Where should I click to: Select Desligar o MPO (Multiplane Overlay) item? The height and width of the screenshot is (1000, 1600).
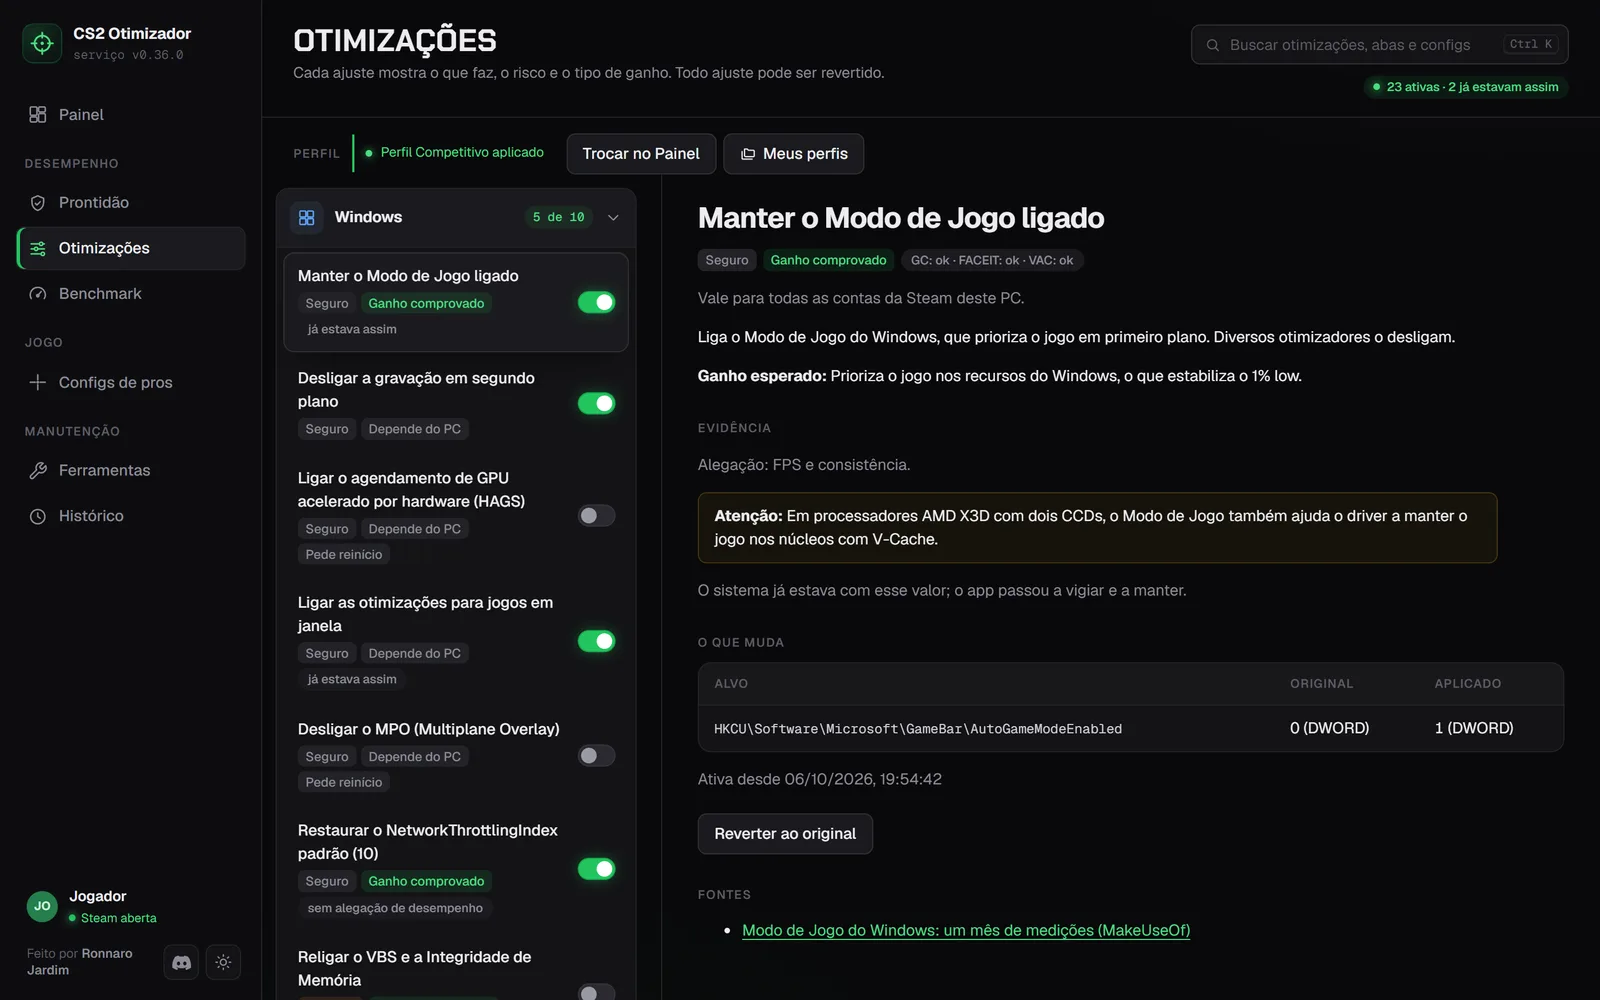coord(456,756)
